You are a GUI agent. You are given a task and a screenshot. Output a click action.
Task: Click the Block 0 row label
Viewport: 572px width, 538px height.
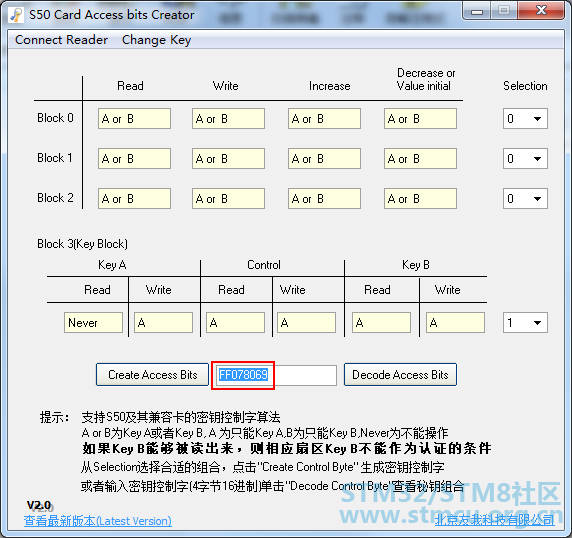(x=55, y=118)
